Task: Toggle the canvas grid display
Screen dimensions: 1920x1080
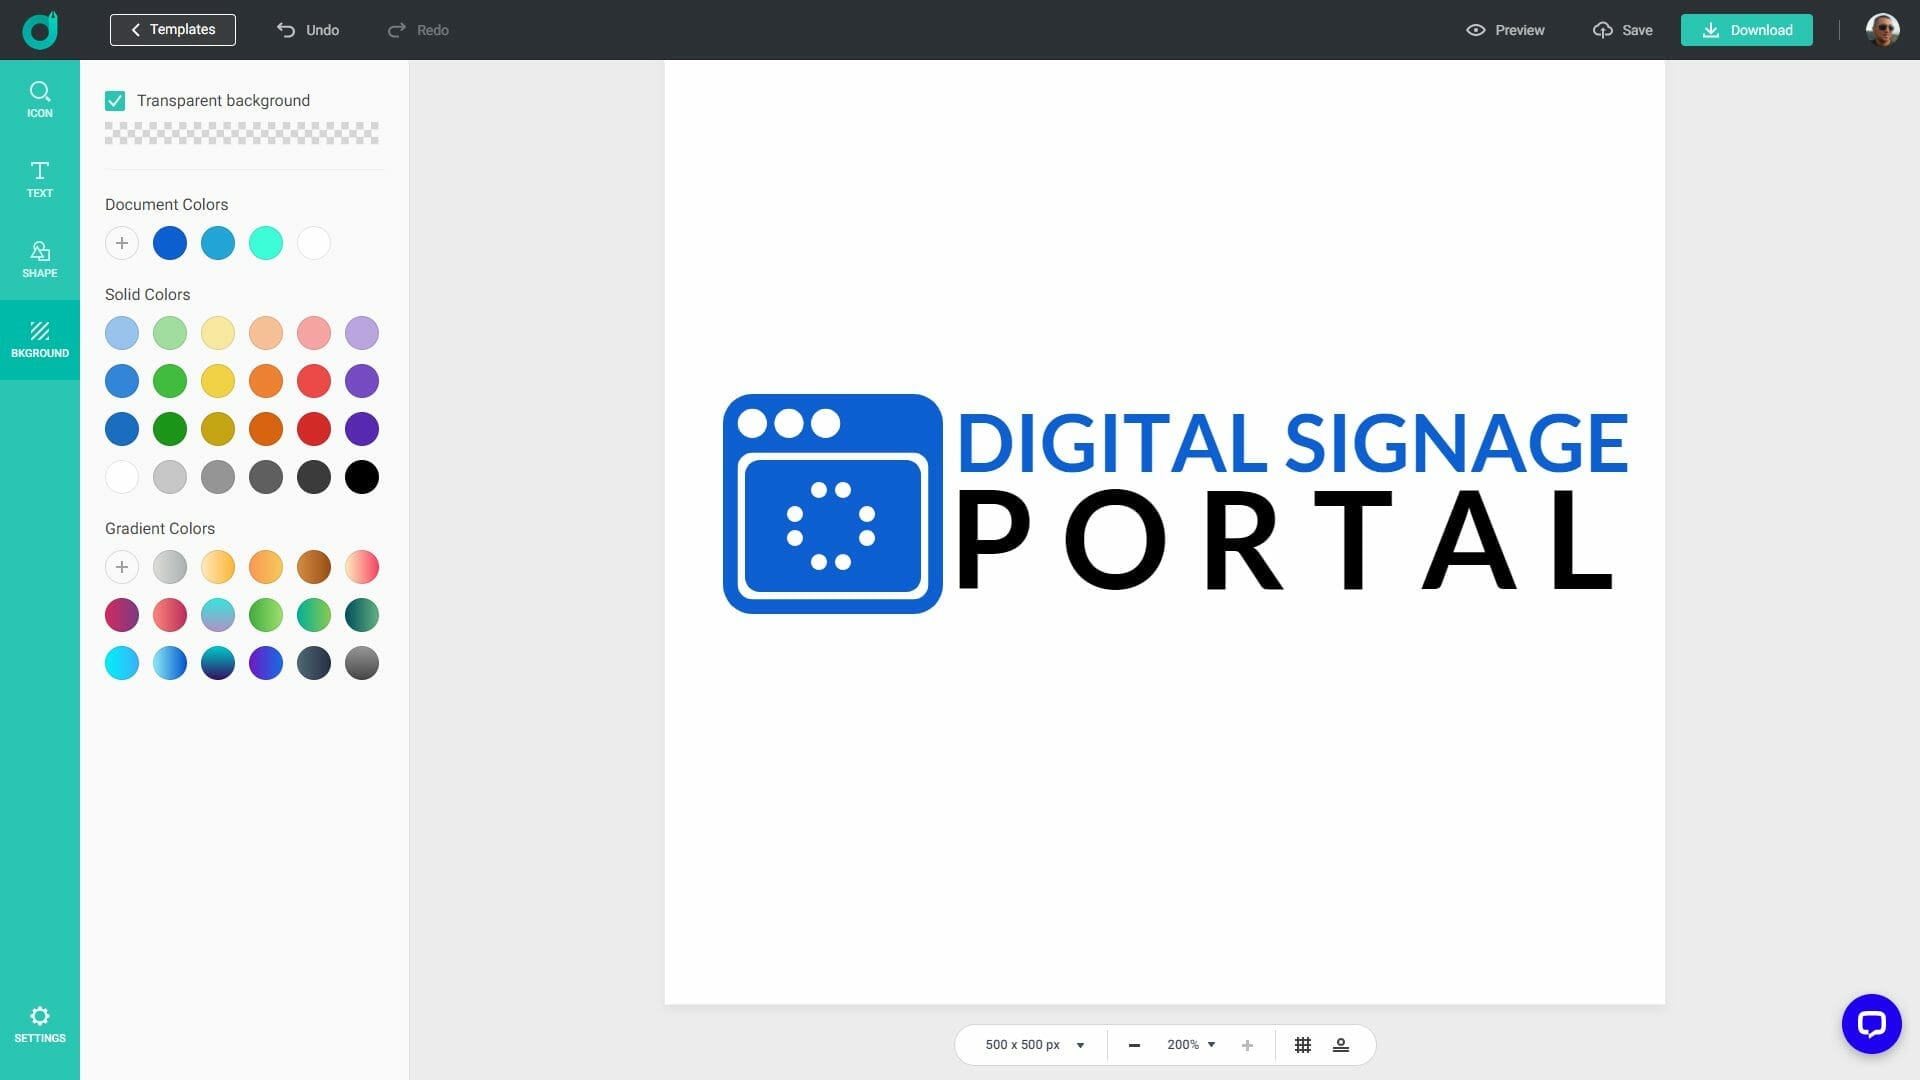Action: pos(1302,1044)
